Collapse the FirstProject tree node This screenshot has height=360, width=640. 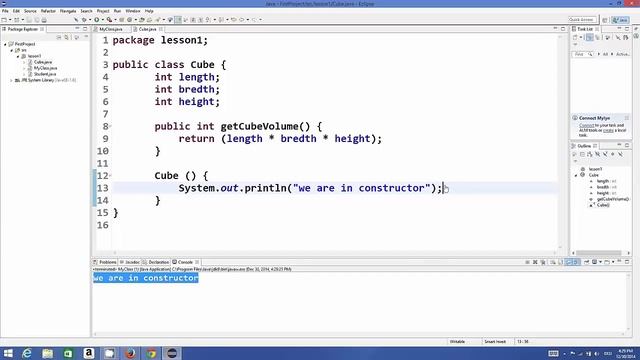pyautogui.click(x=5, y=44)
